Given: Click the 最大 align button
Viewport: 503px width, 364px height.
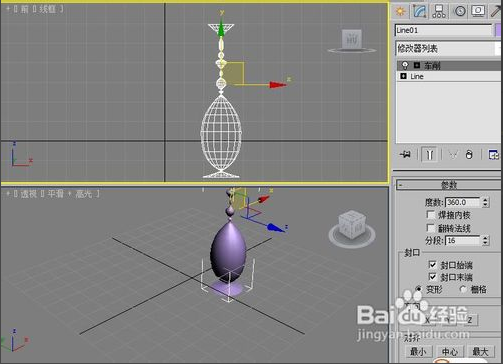Looking at the screenshot, I should pyautogui.click(x=480, y=351).
